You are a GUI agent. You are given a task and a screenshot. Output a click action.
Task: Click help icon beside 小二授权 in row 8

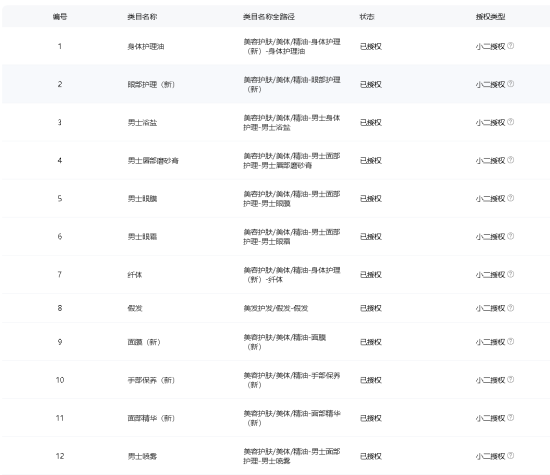pyautogui.click(x=511, y=308)
